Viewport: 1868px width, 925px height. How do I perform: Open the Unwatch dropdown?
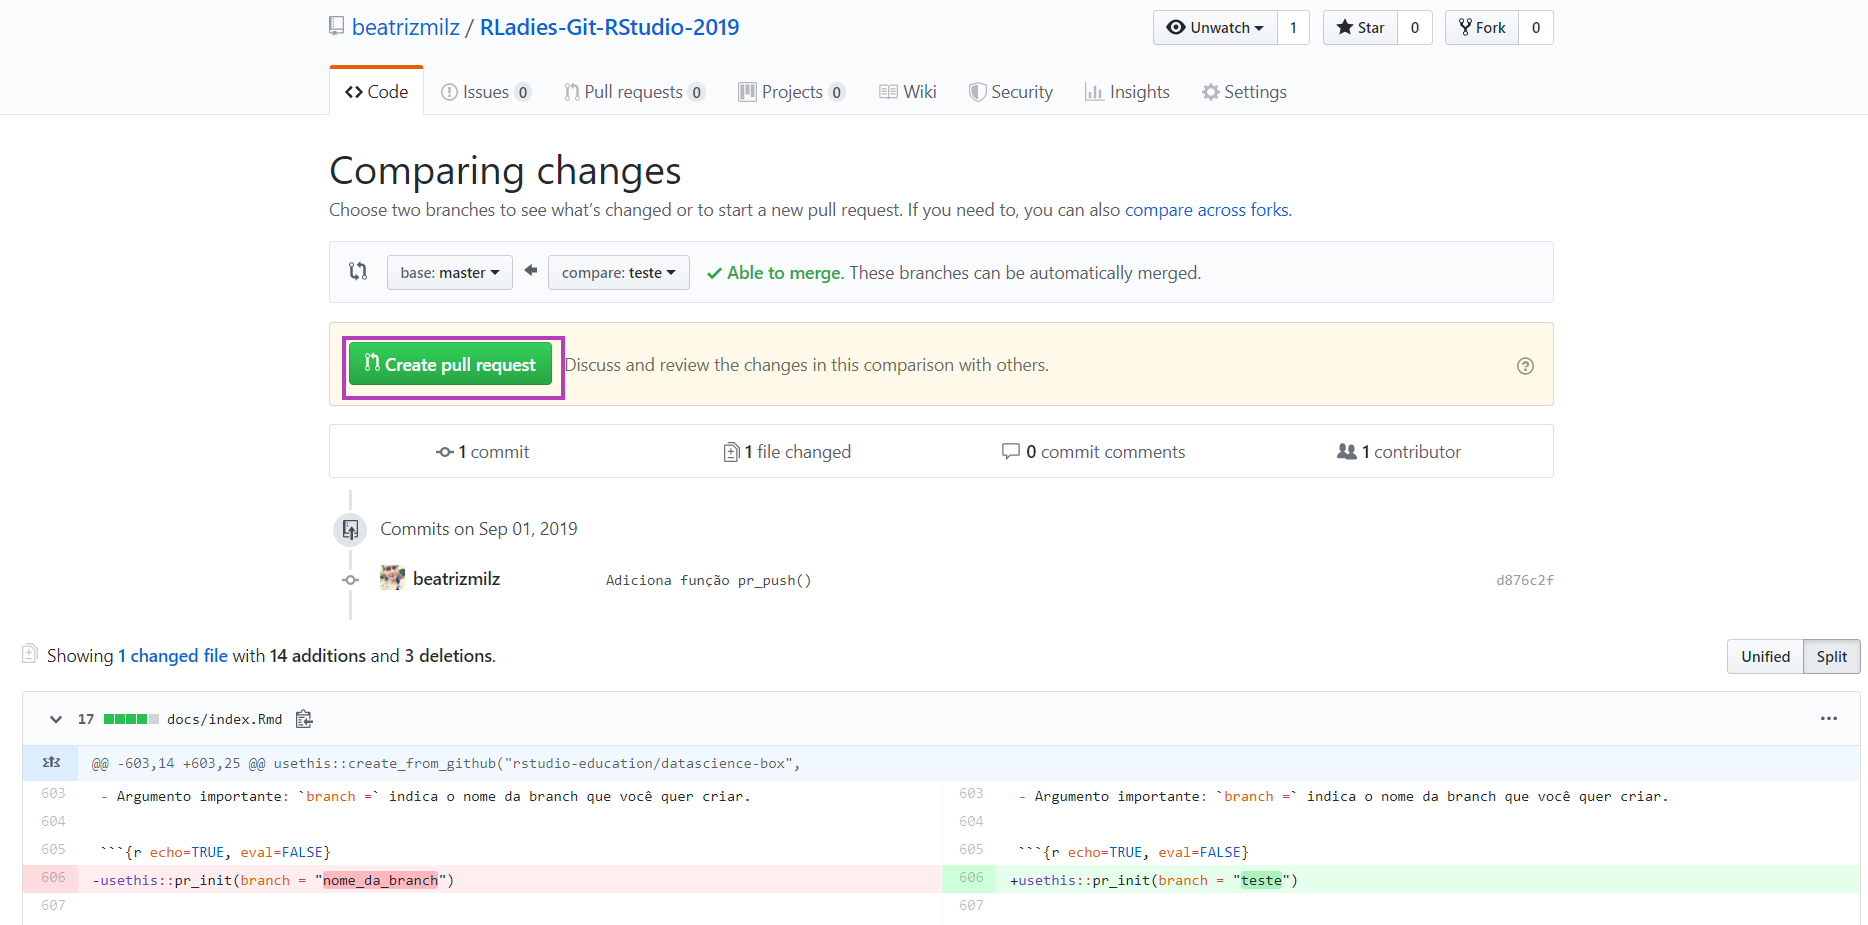click(x=1215, y=28)
